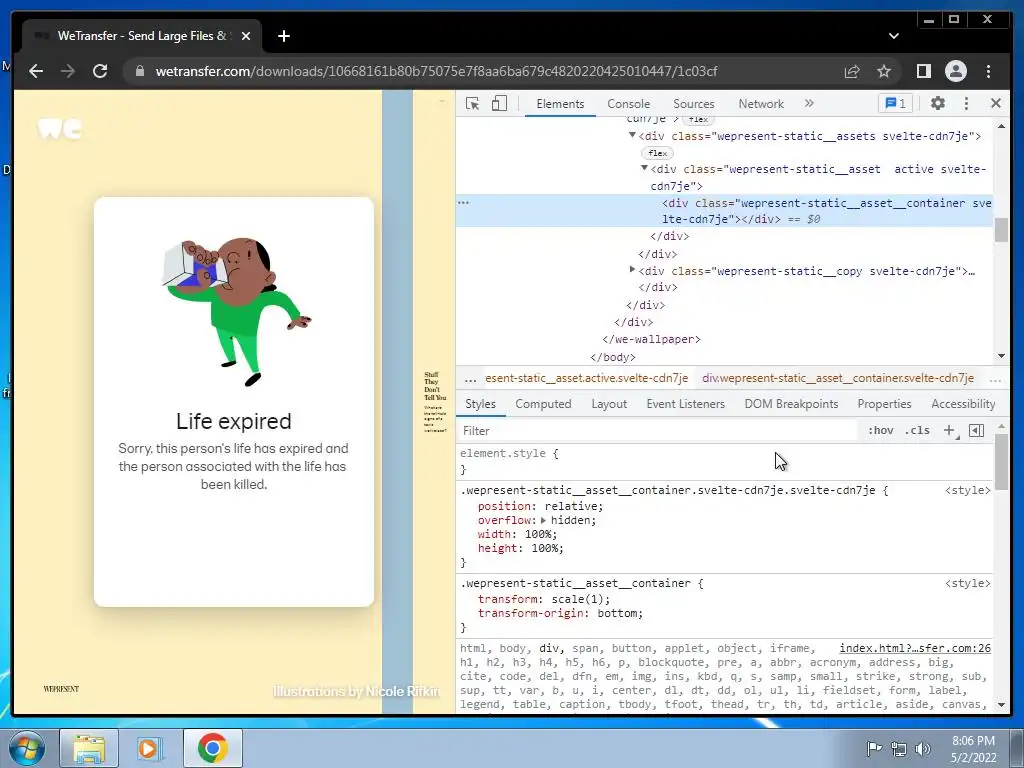Go back in browser history

click(x=36, y=71)
